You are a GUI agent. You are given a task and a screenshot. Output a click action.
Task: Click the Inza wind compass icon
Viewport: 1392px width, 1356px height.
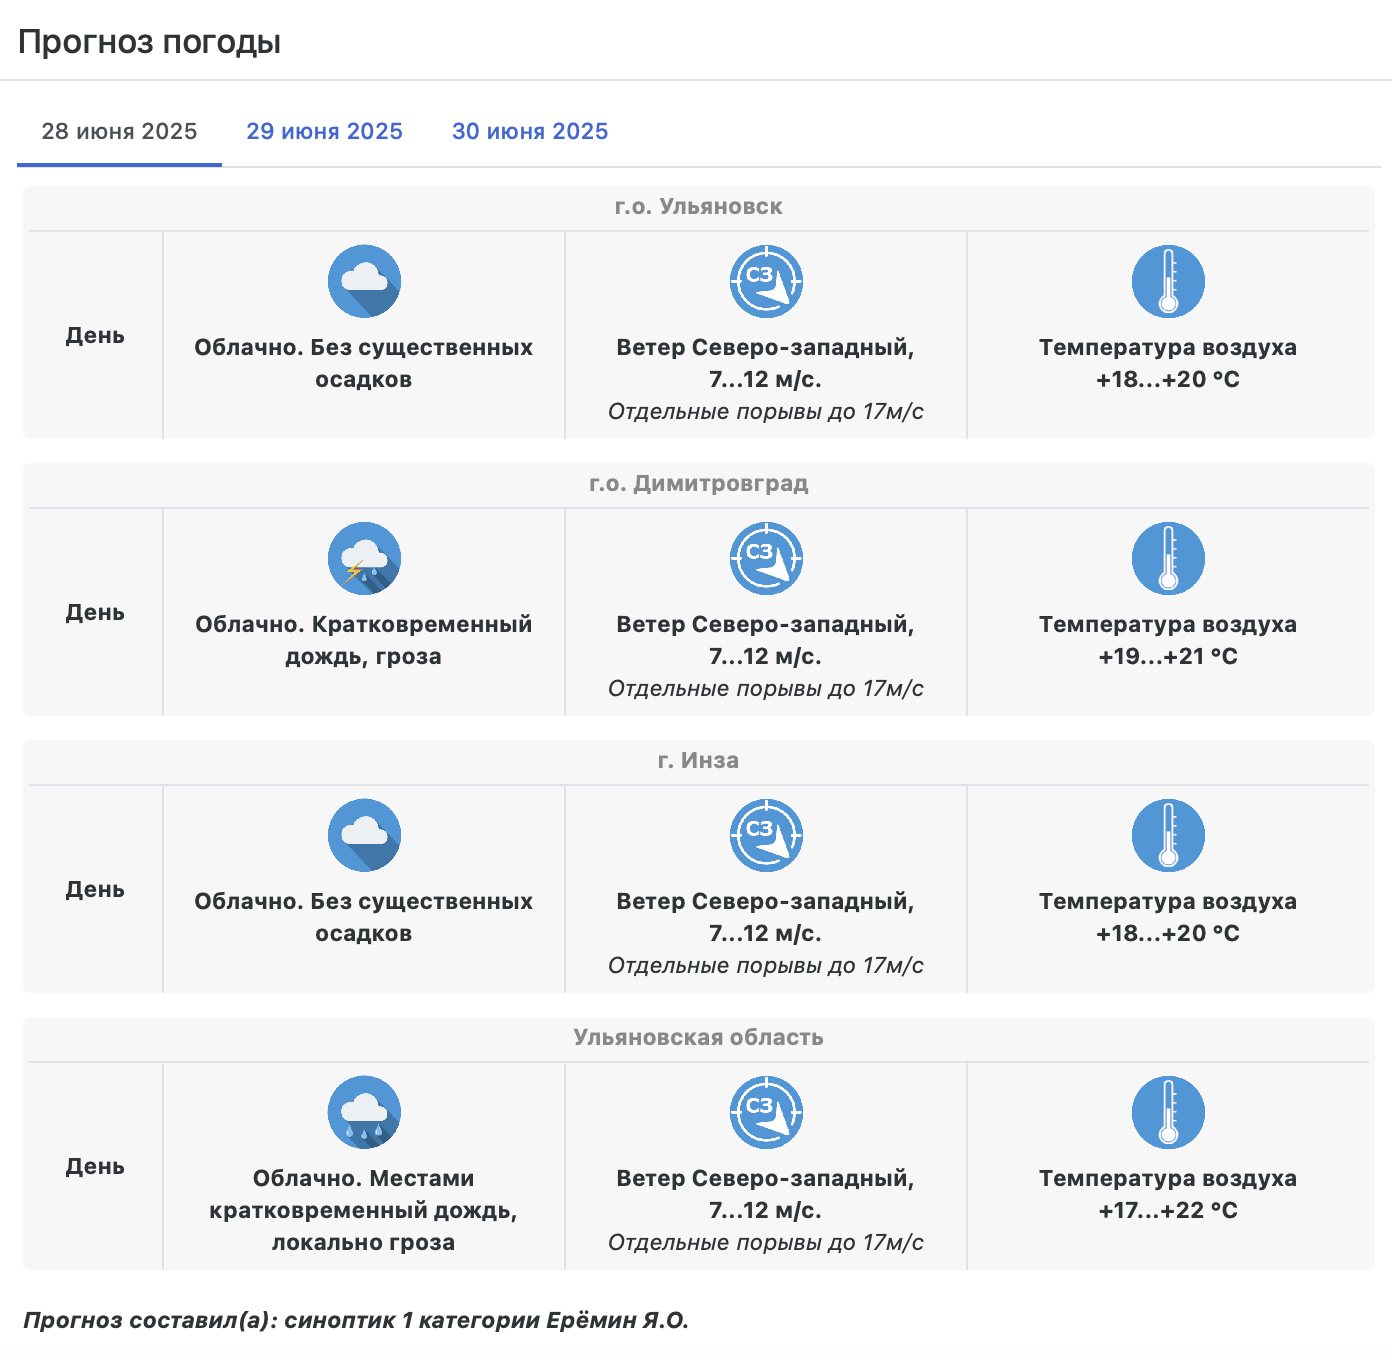tap(766, 835)
